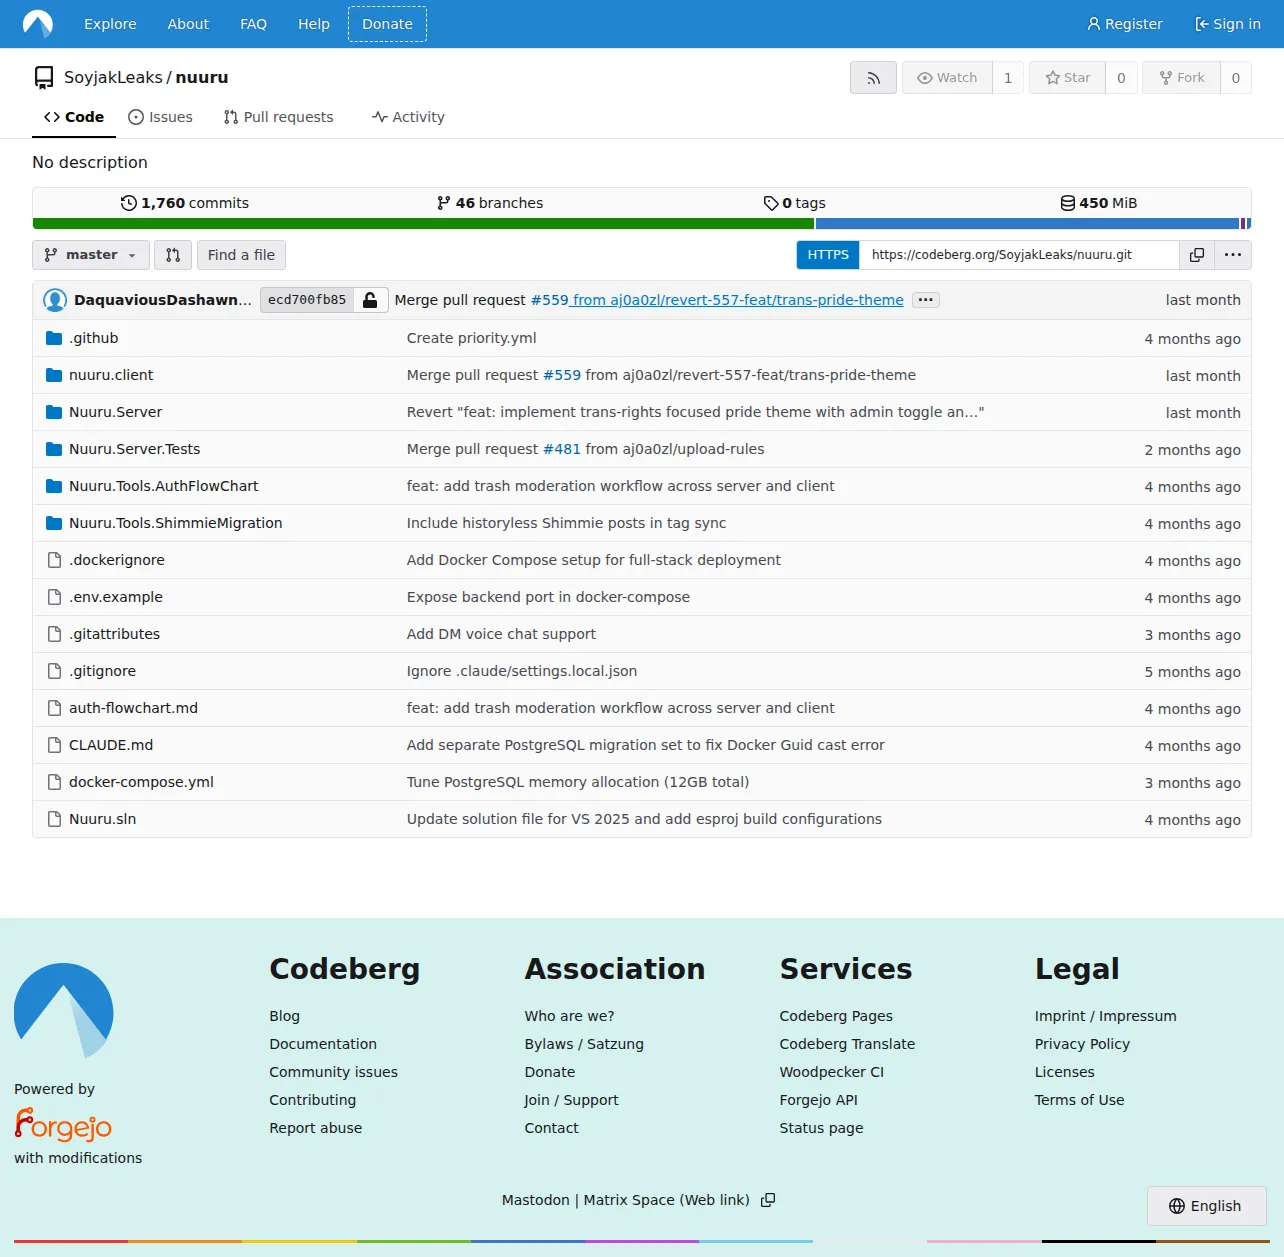Open FAQ in the top navbar

[254, 24]
